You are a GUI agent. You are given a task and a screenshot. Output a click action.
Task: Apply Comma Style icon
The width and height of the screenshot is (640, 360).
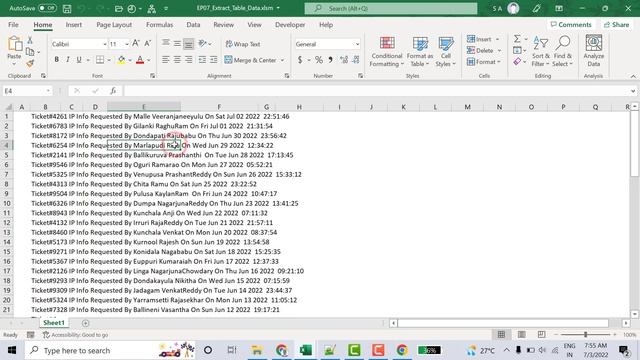(330, 60)
